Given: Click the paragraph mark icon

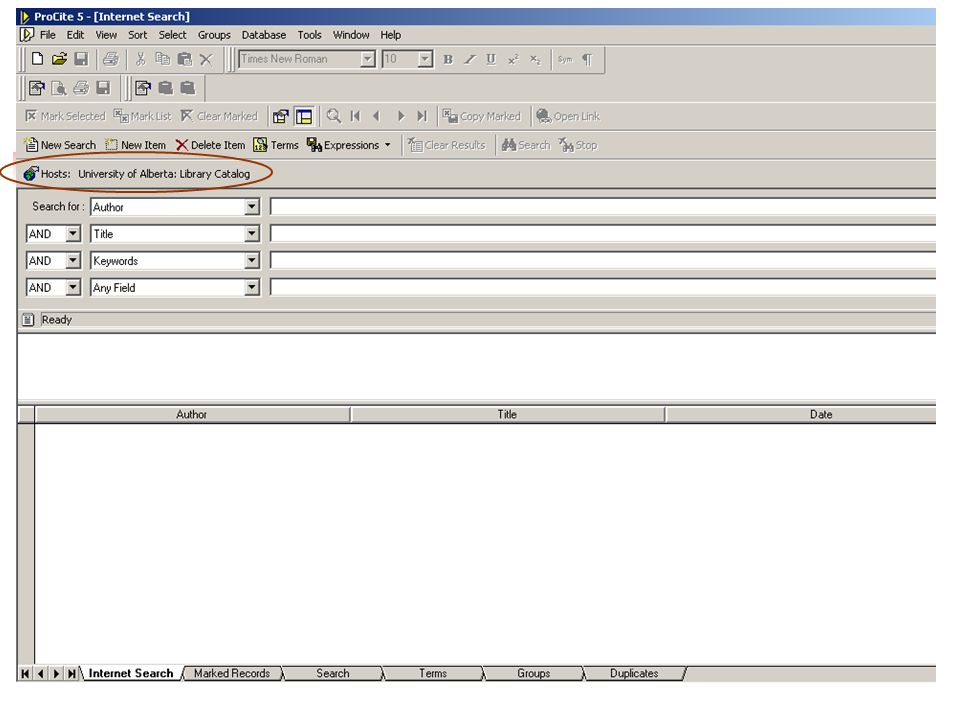Looking at the screenshot, I should (x=587, y=59).
